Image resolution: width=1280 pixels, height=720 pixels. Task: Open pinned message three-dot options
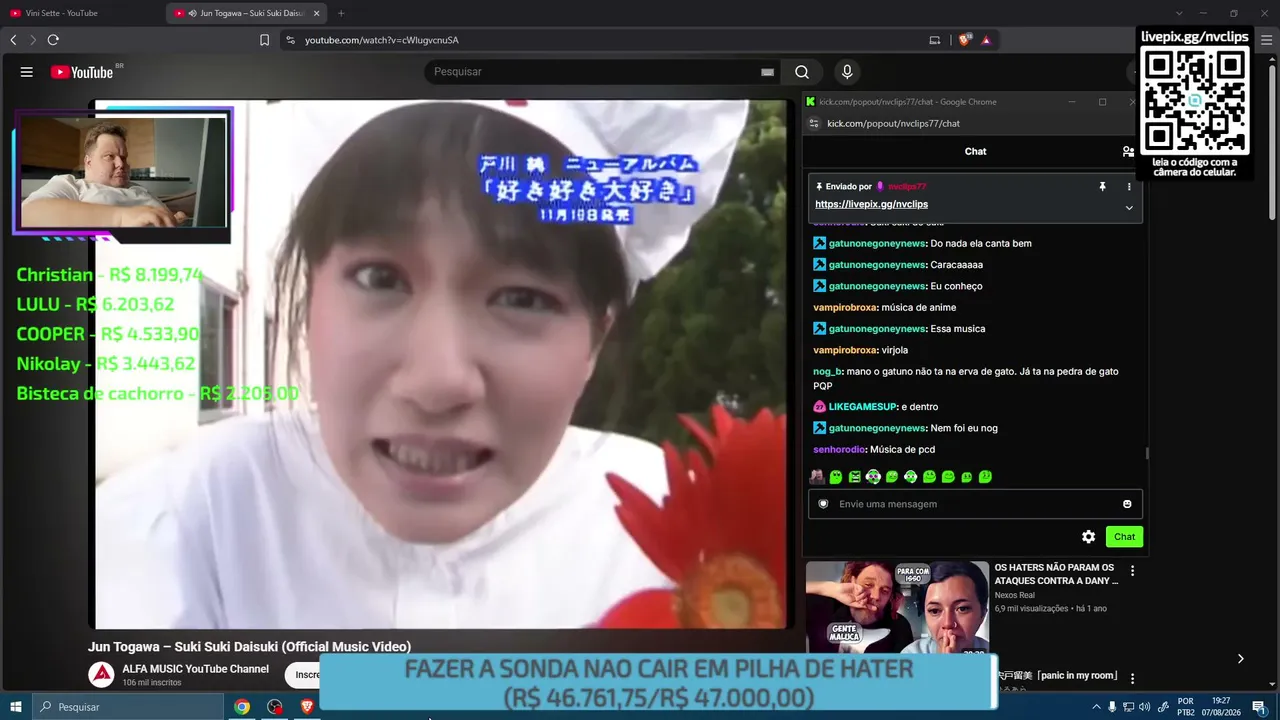tap(1129, 187)
